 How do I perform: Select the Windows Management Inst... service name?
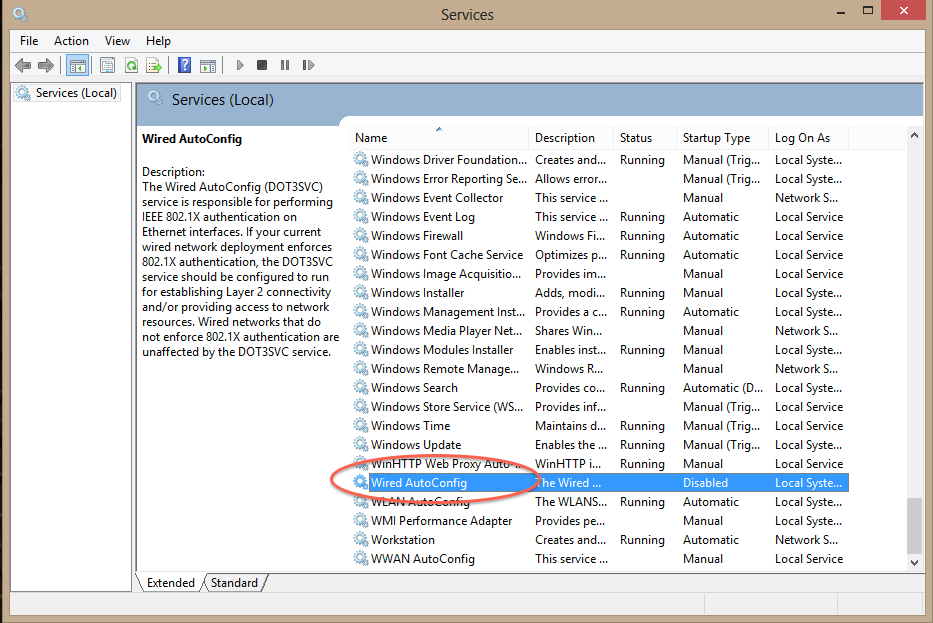click(448, 312)
